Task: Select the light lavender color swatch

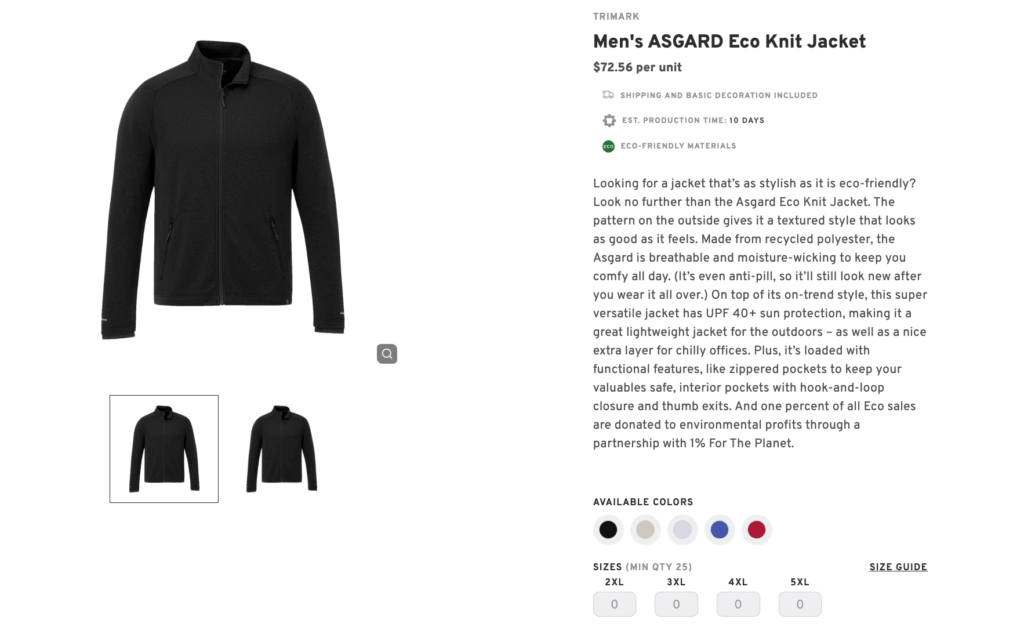Action: pyautogui.click(x=682, y=529)
